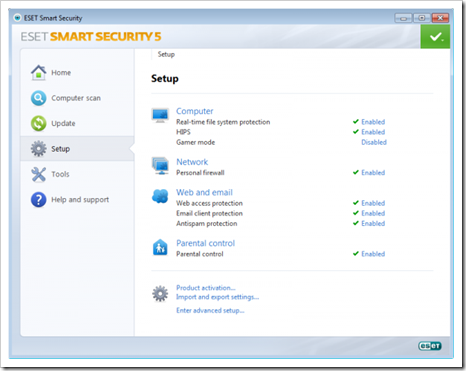This screenshot has height=371, width=466.
Task: Maximize the ESET Smart Security window
Action: click(x=422, y=18)
